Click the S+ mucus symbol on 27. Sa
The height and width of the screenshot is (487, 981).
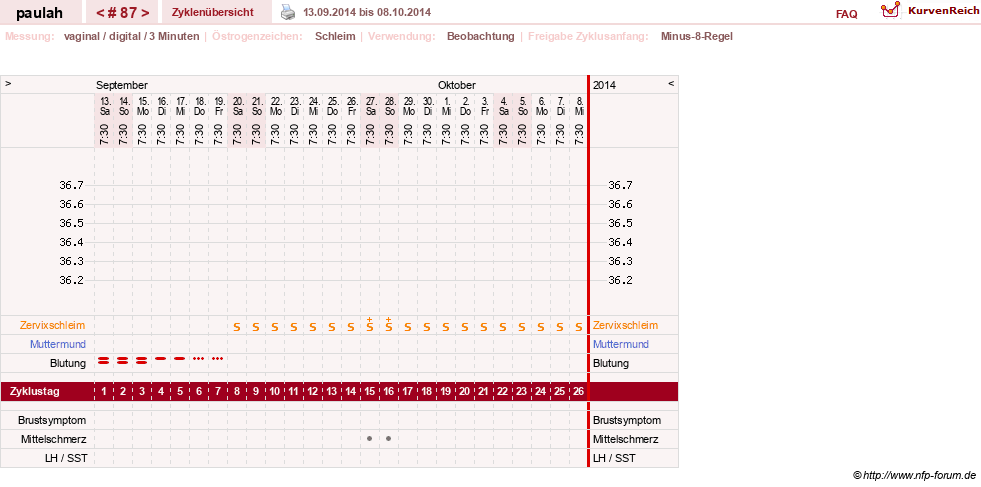[x=370, y=325]
